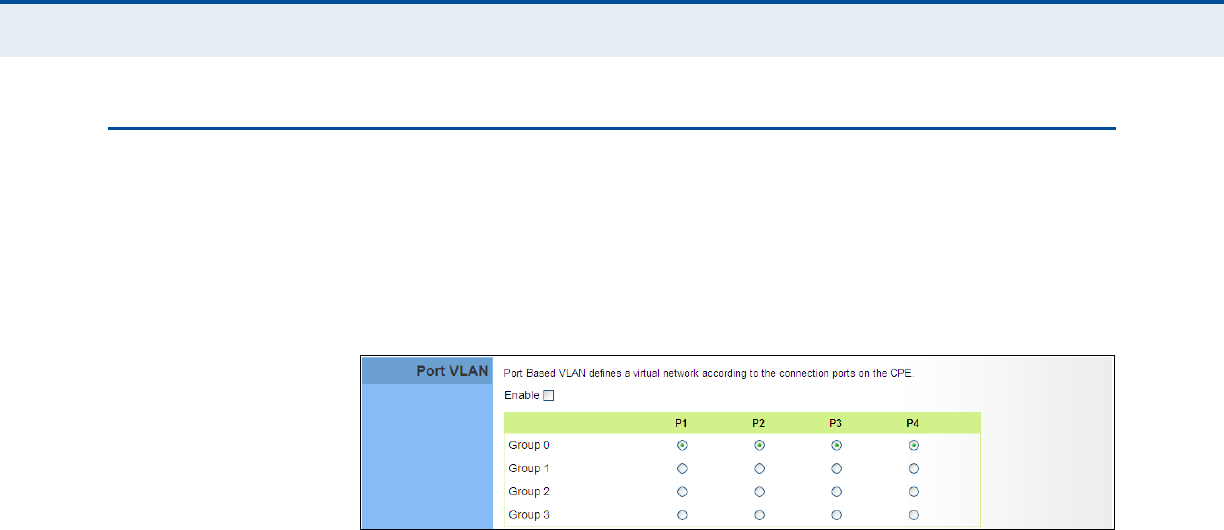This screenshot has width=1224, height=530.
Task: Assign port P4 to Group 1
Action: (914, 468)
